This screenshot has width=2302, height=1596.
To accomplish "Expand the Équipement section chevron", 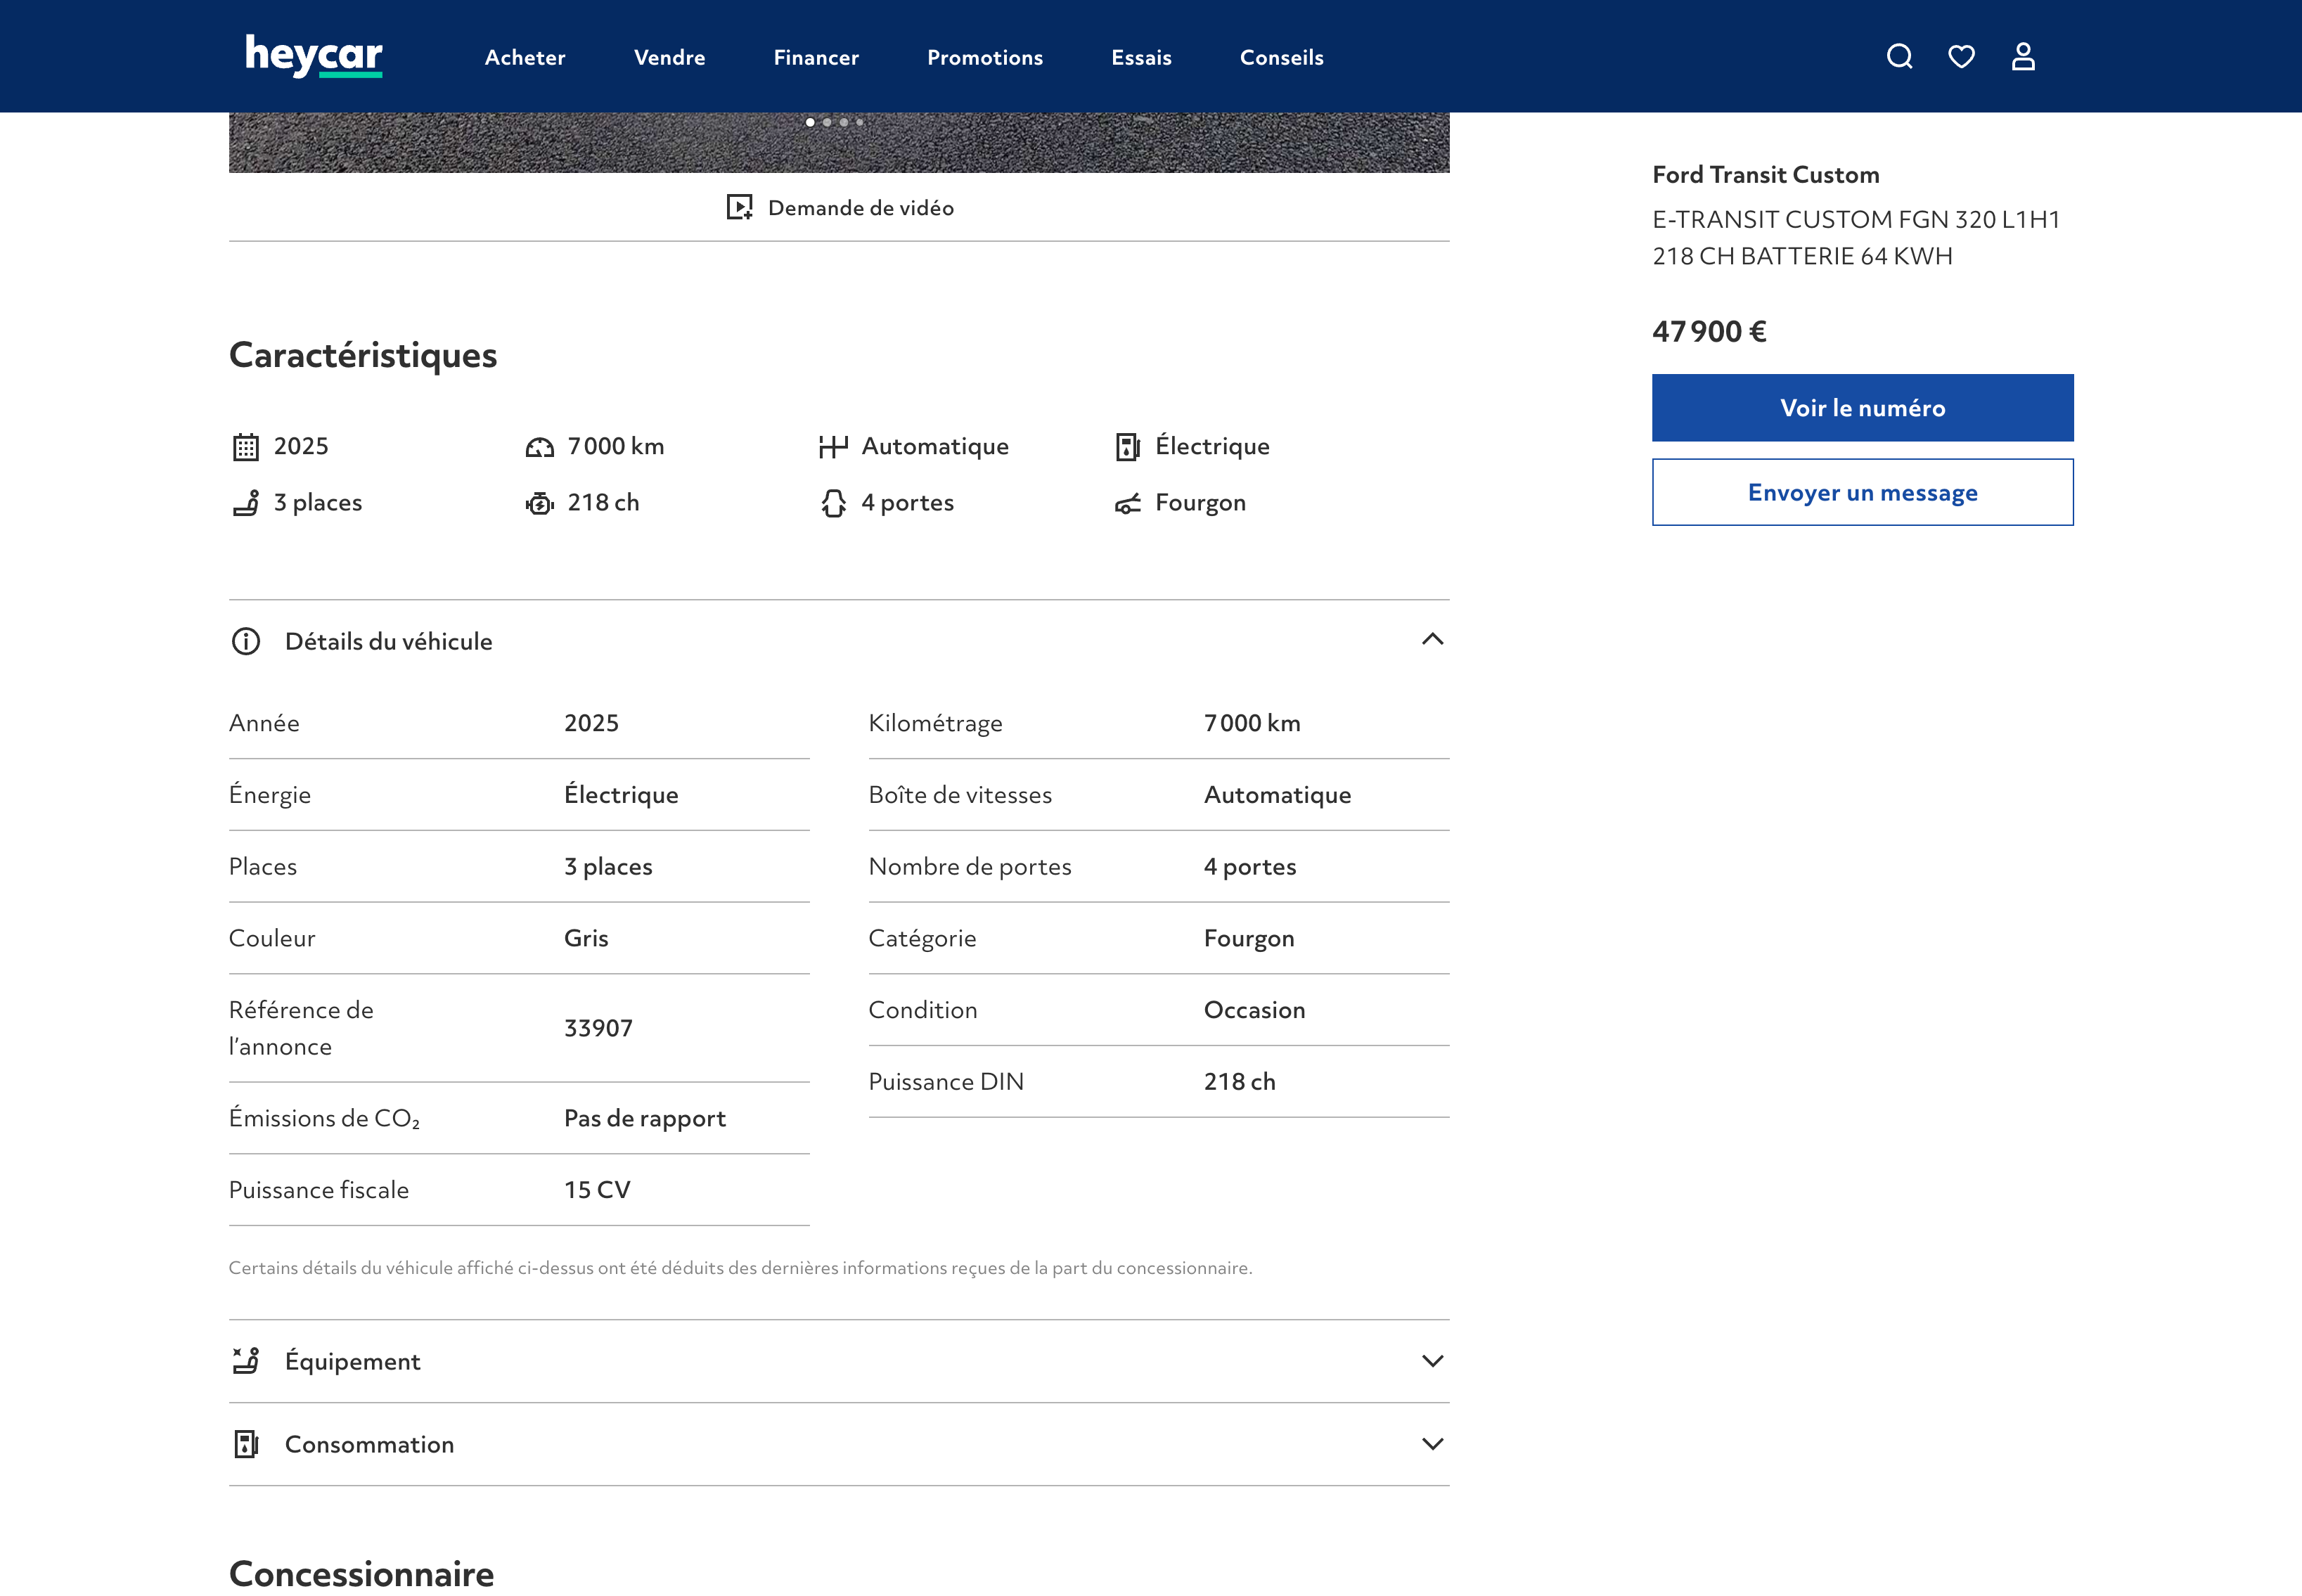I will pos(1432,1360).
